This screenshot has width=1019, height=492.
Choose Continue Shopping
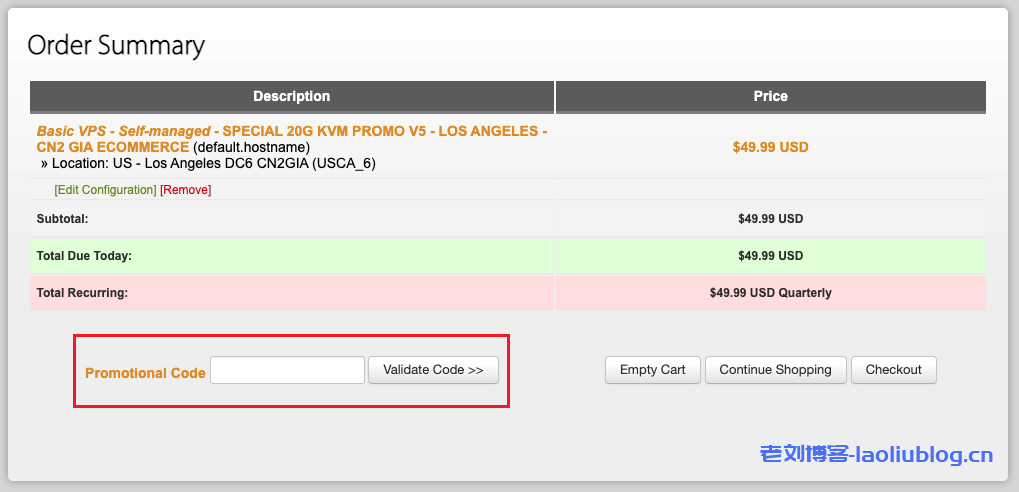[x=775, y=370]
